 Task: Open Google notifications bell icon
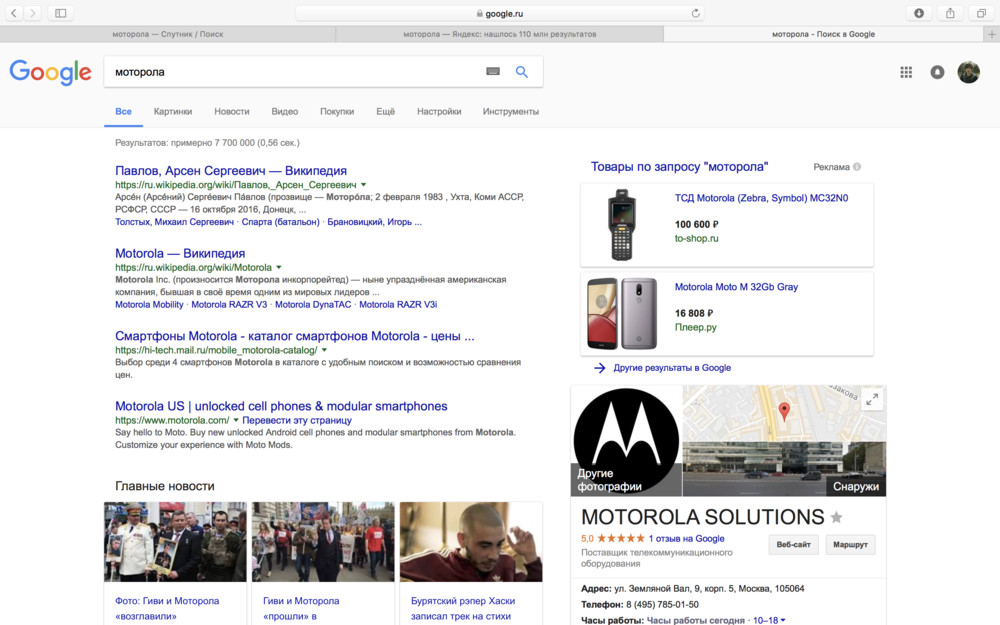tap(937, 72)
